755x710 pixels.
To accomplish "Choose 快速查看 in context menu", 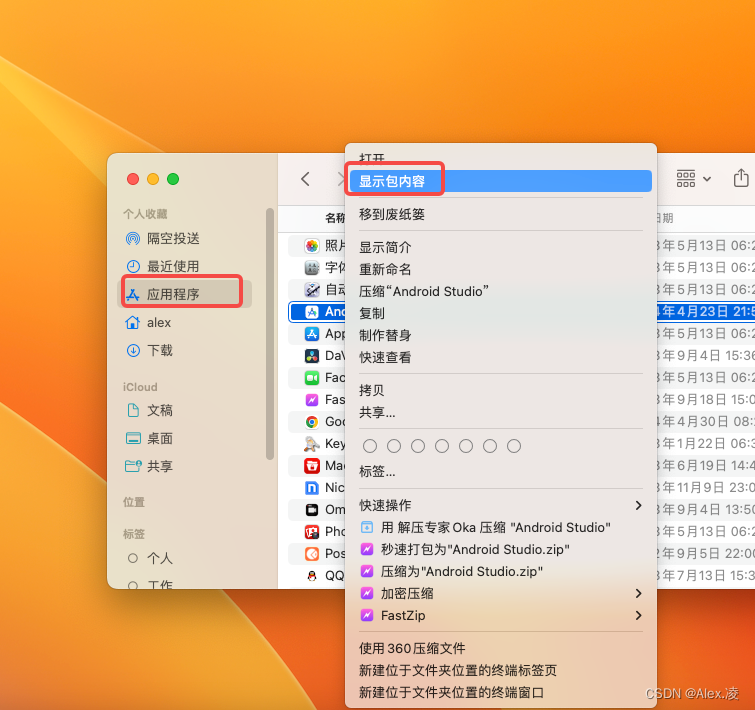I will point(501,358).
